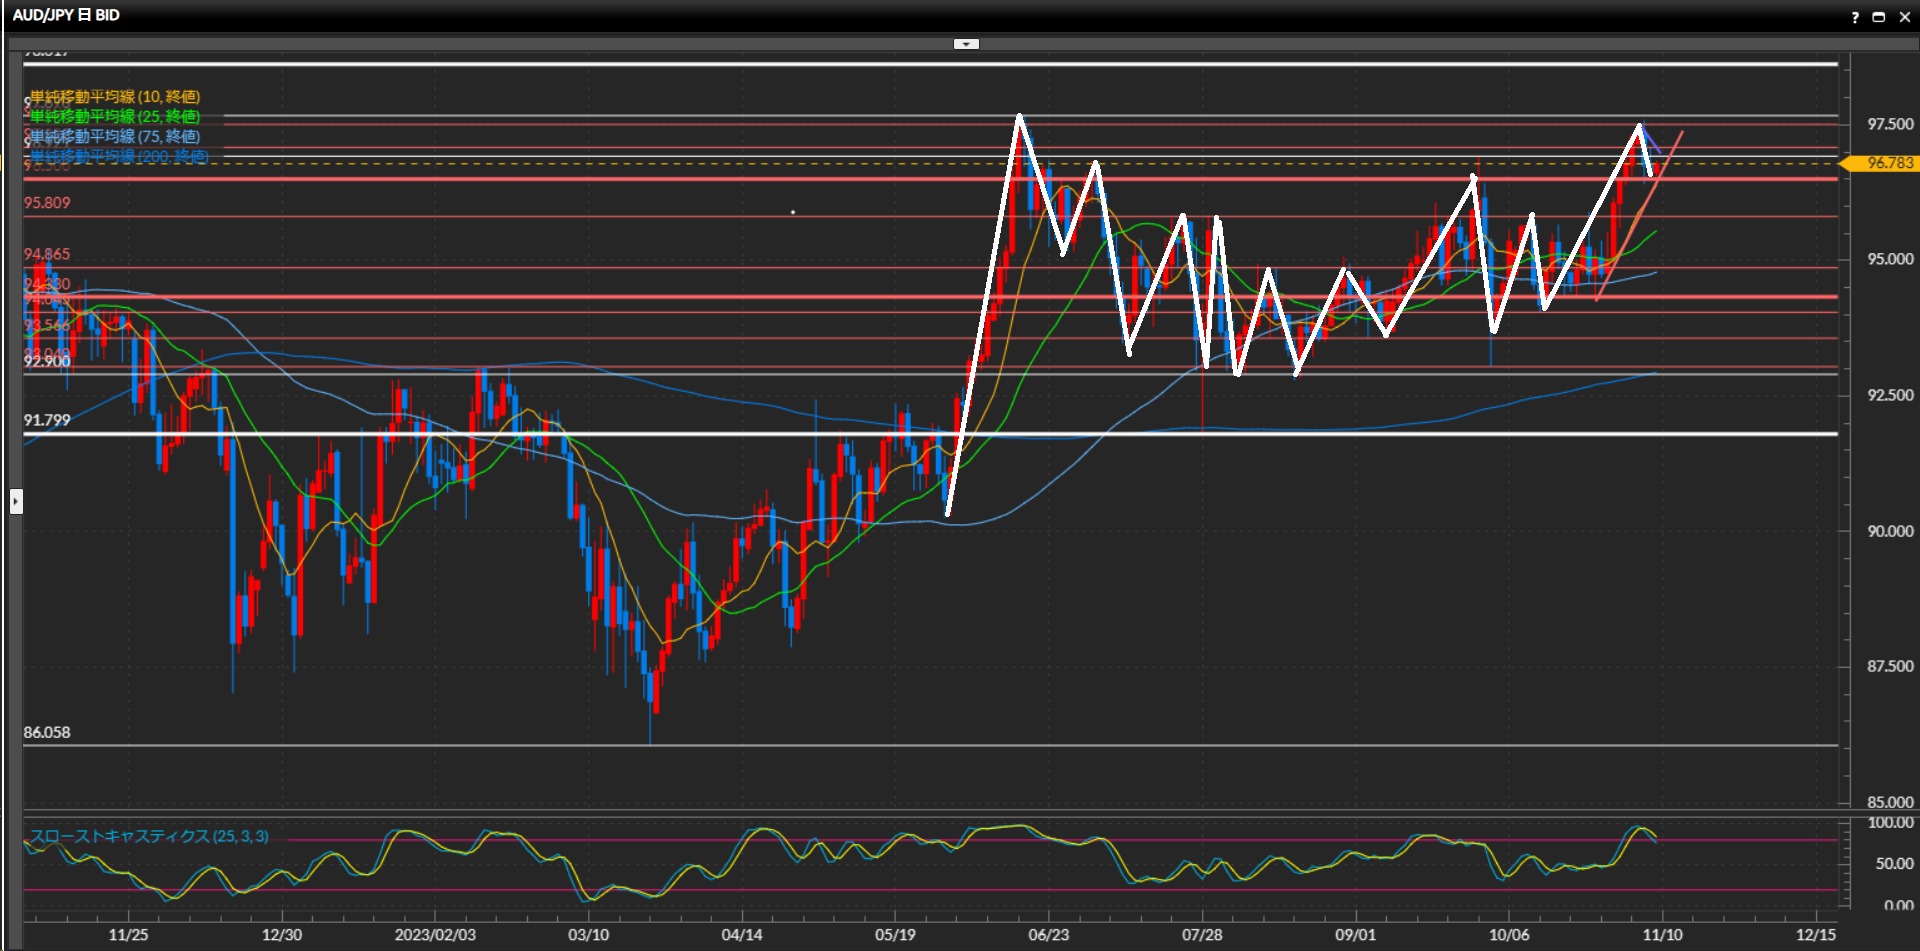Select the 86.058 support line label
1920x951 pixels.
(x=47, y=732)
